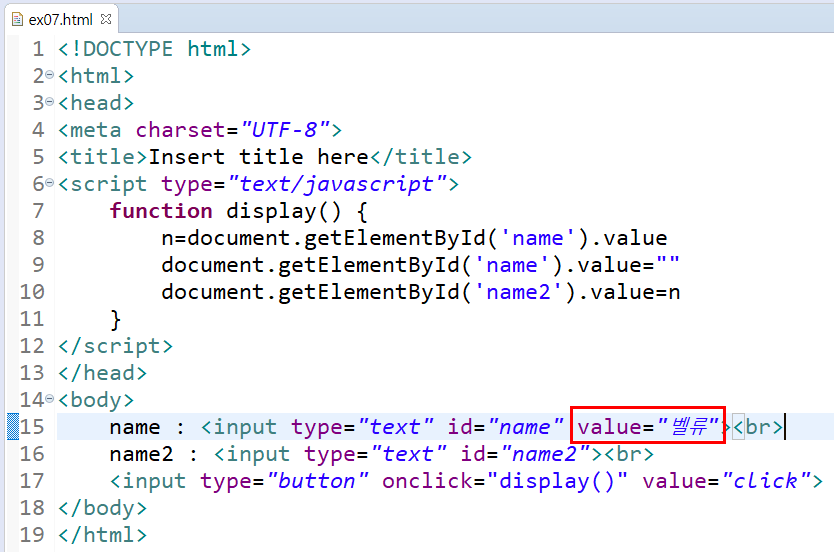834x552 pixels.
Task: Click the id="name2" attribute on line 16
Action: [x=525, y=454]
